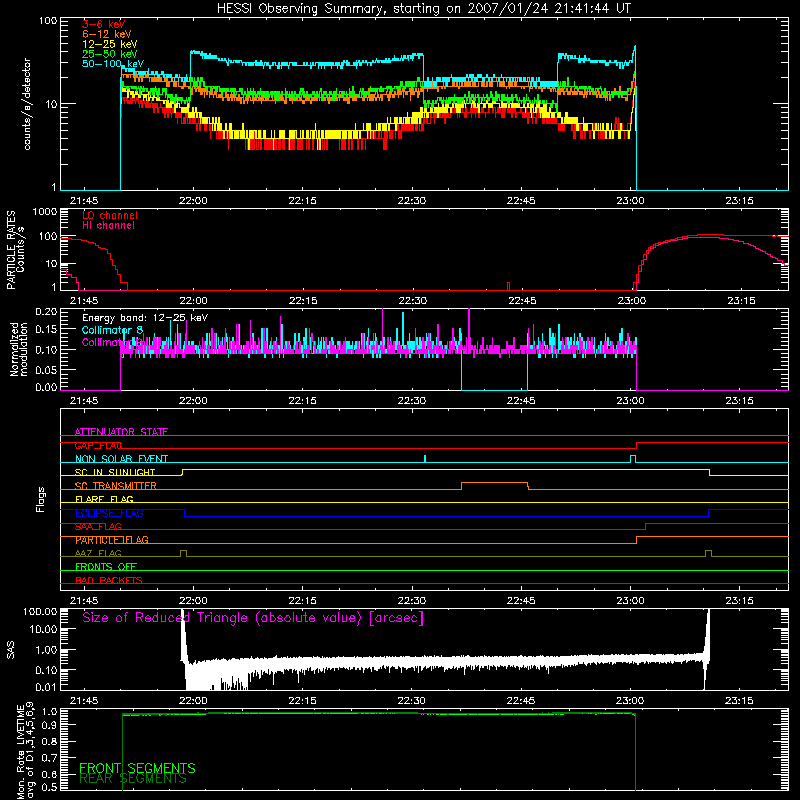Click the REAR SEGMENTS legend label
Image resolution: width=800 pixels, height=800 pixels.
point(133,779)
